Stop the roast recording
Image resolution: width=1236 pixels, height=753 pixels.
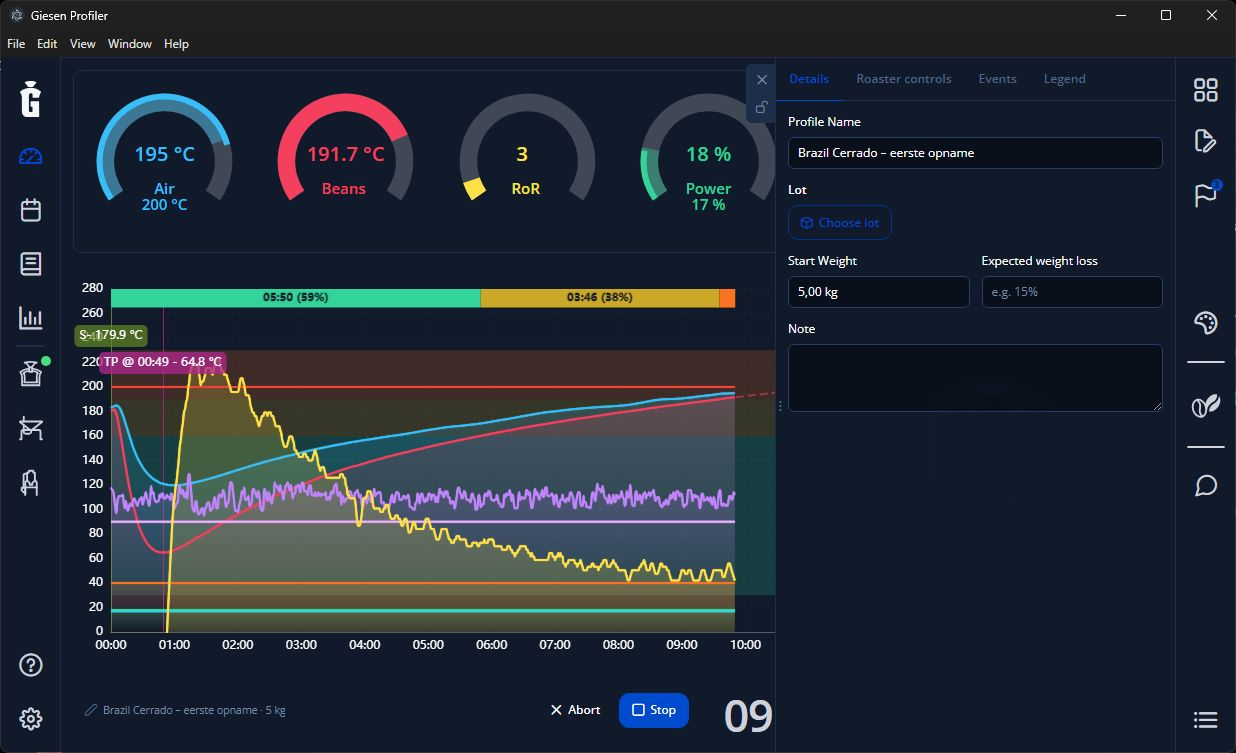[654, 710]
